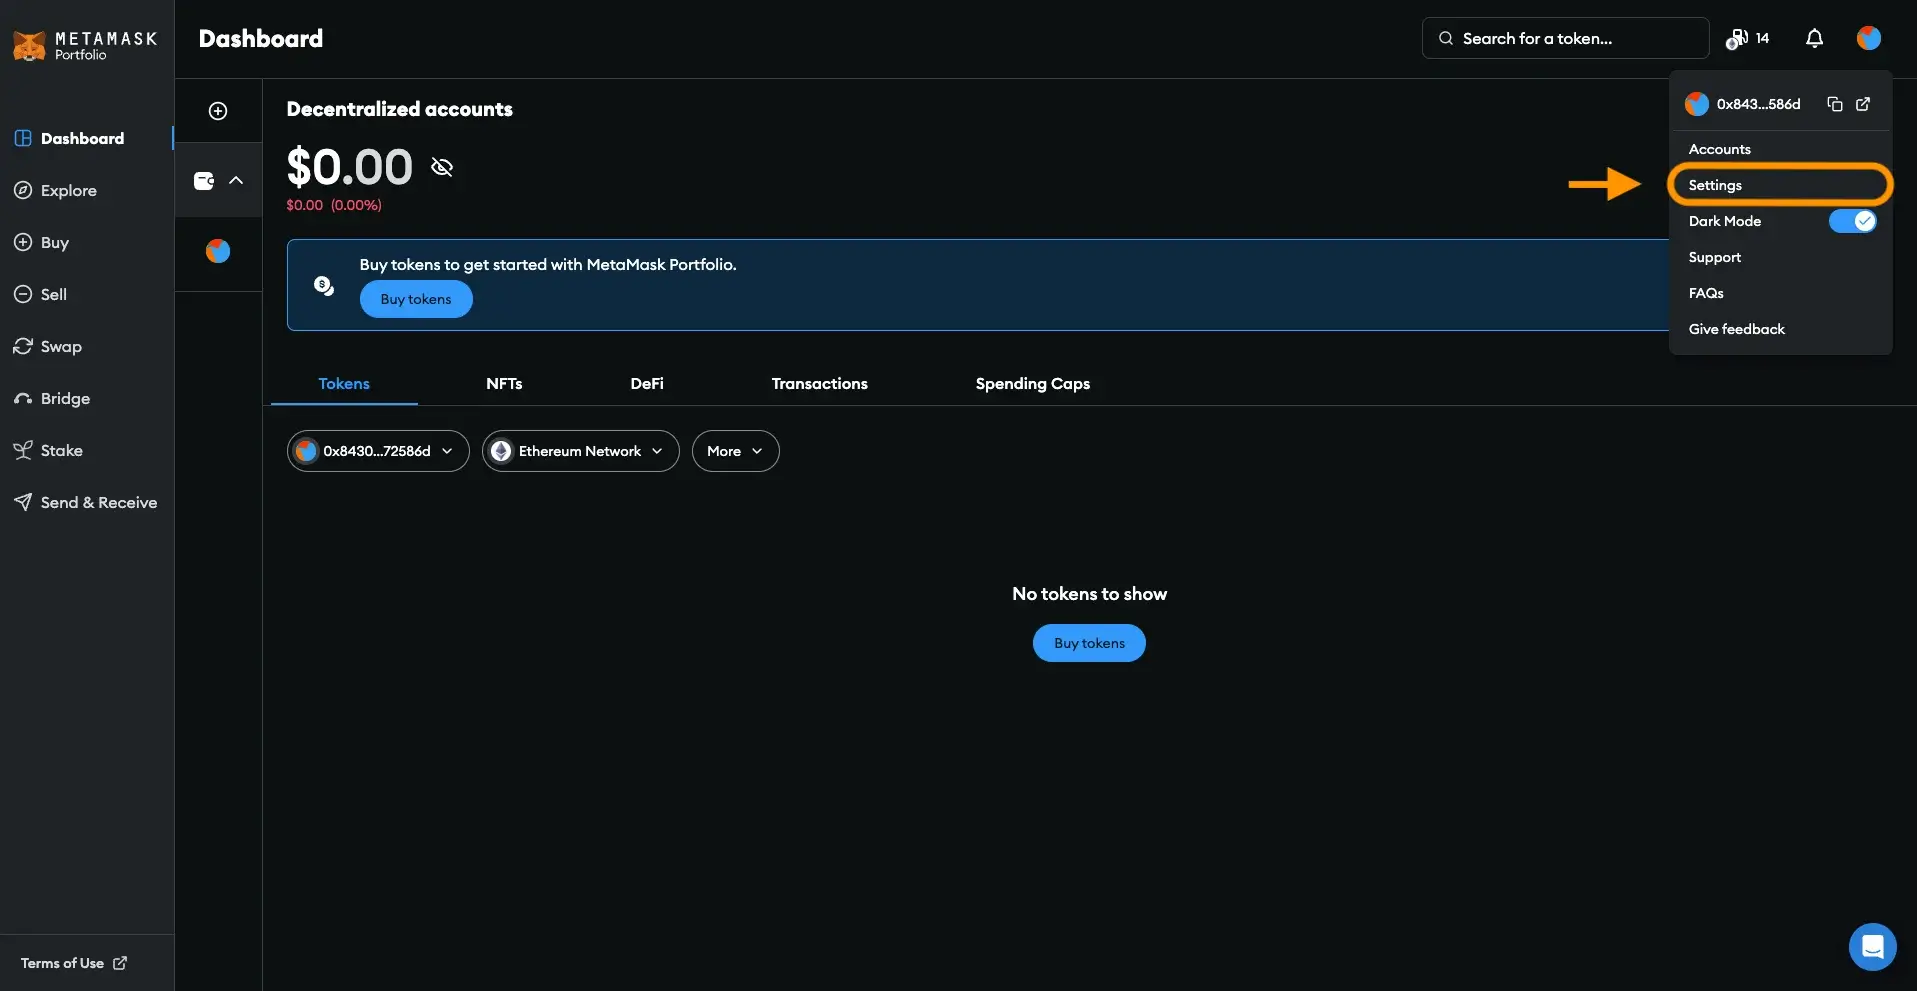
Task: Open address in explorer via external-link icon
Action: [x=1863, y=104]
